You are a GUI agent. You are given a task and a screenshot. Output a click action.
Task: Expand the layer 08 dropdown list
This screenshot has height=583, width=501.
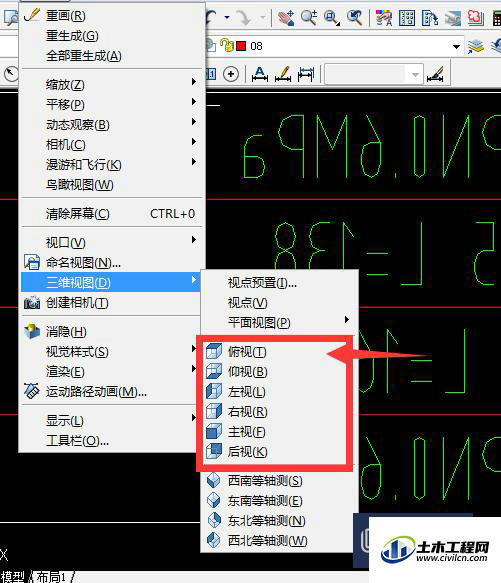click(x=456, y=46)
